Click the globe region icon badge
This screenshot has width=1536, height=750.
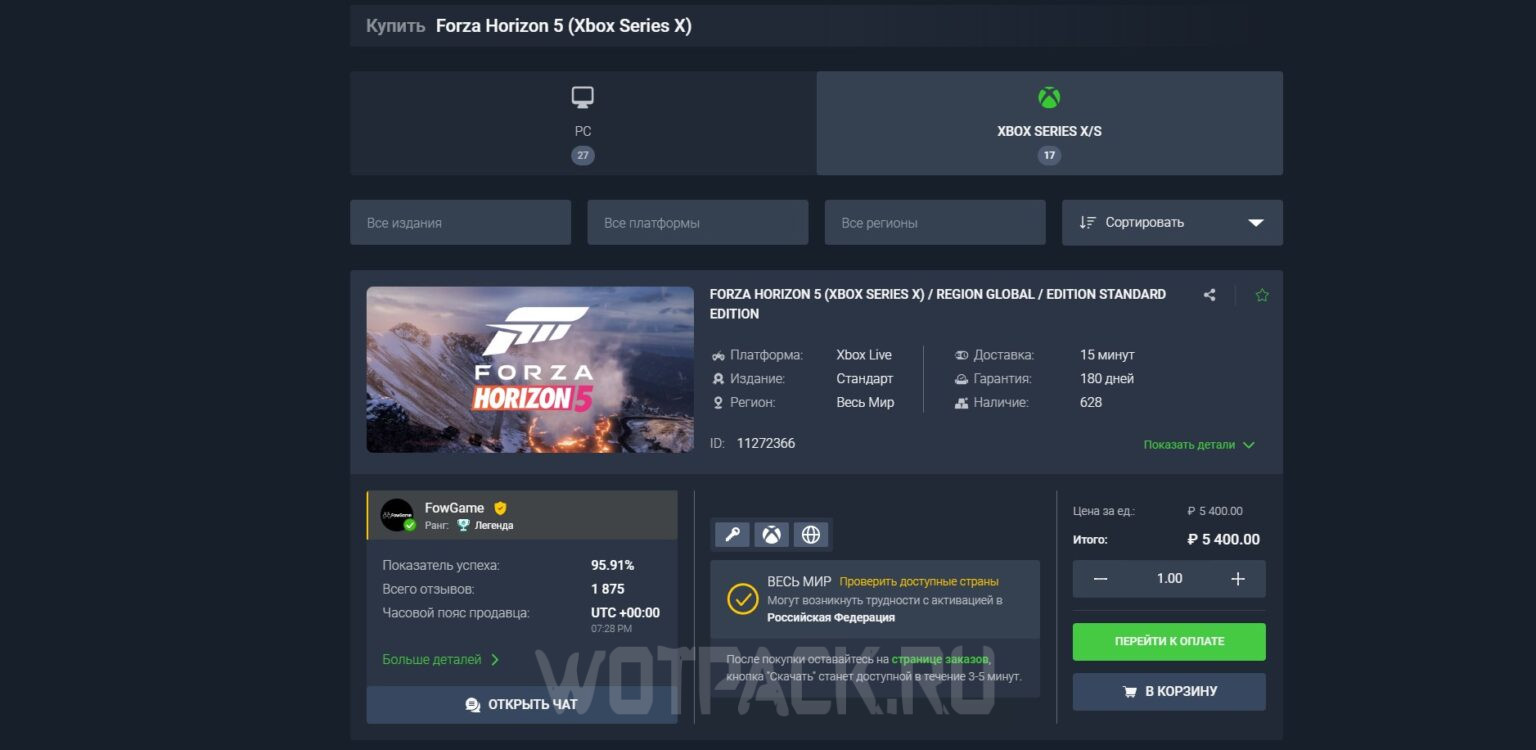coord(811,535)
